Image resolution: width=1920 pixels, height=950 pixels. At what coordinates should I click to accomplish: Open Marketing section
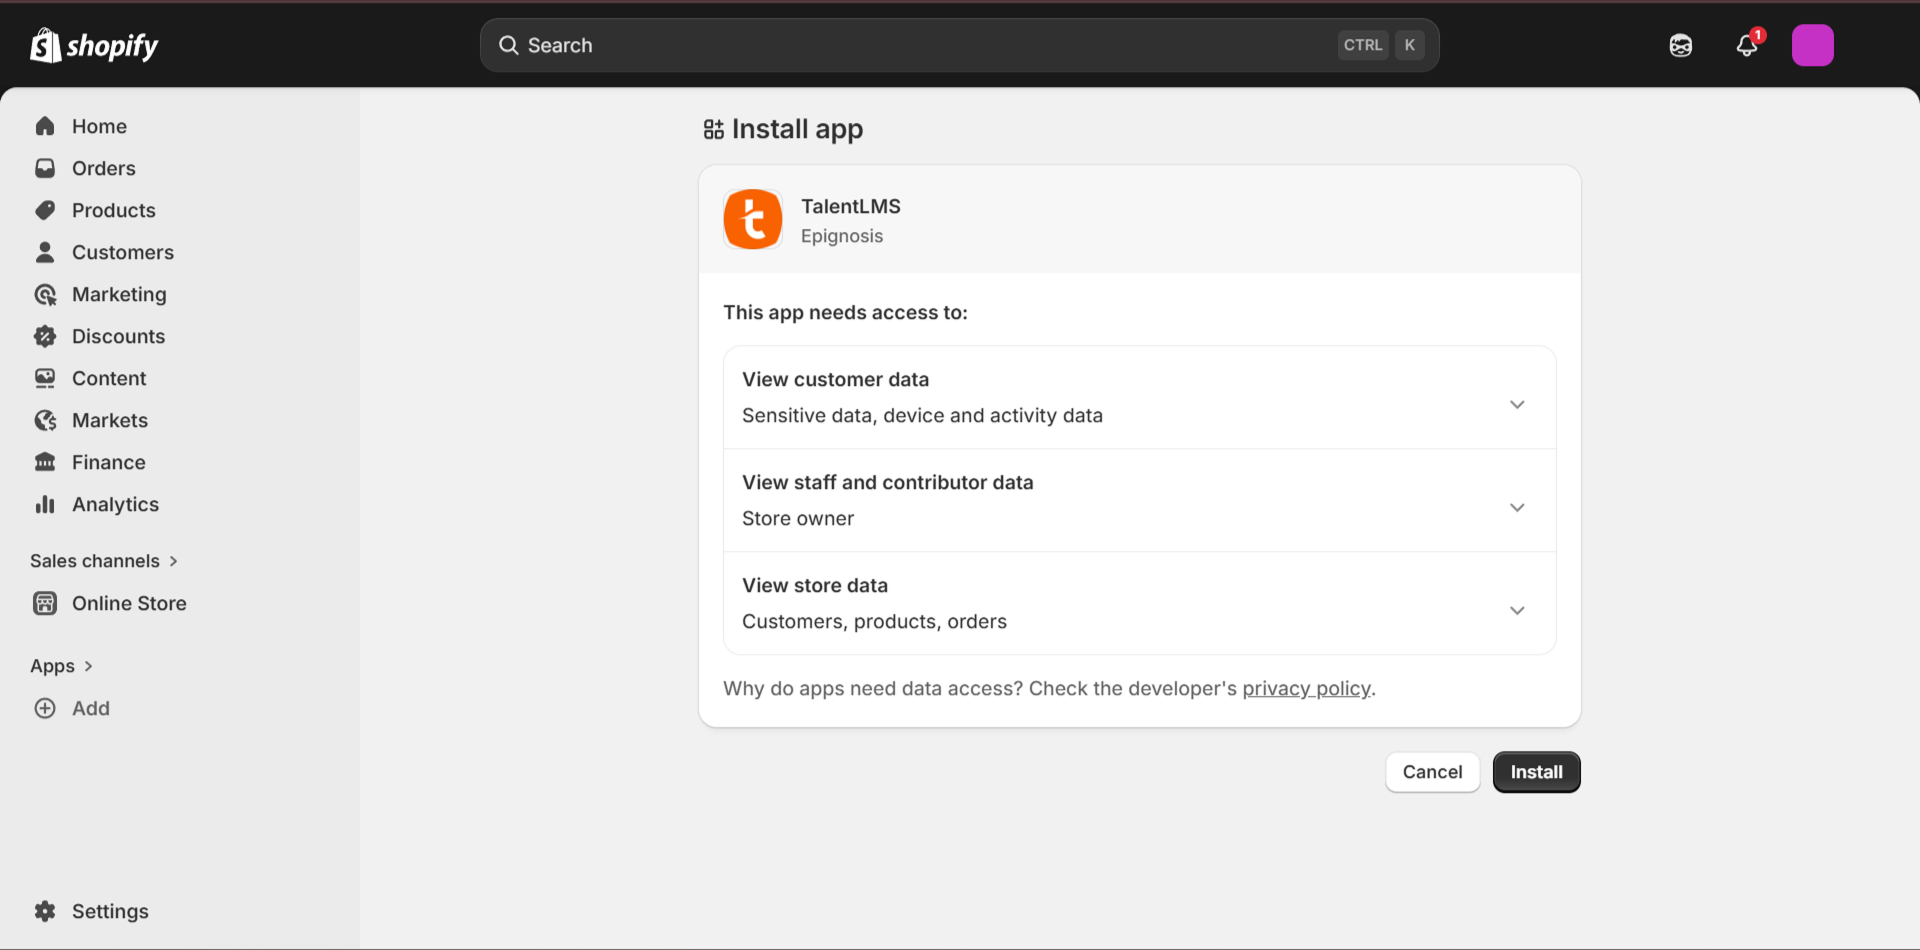pyautogui.click(x=119, y=294)
